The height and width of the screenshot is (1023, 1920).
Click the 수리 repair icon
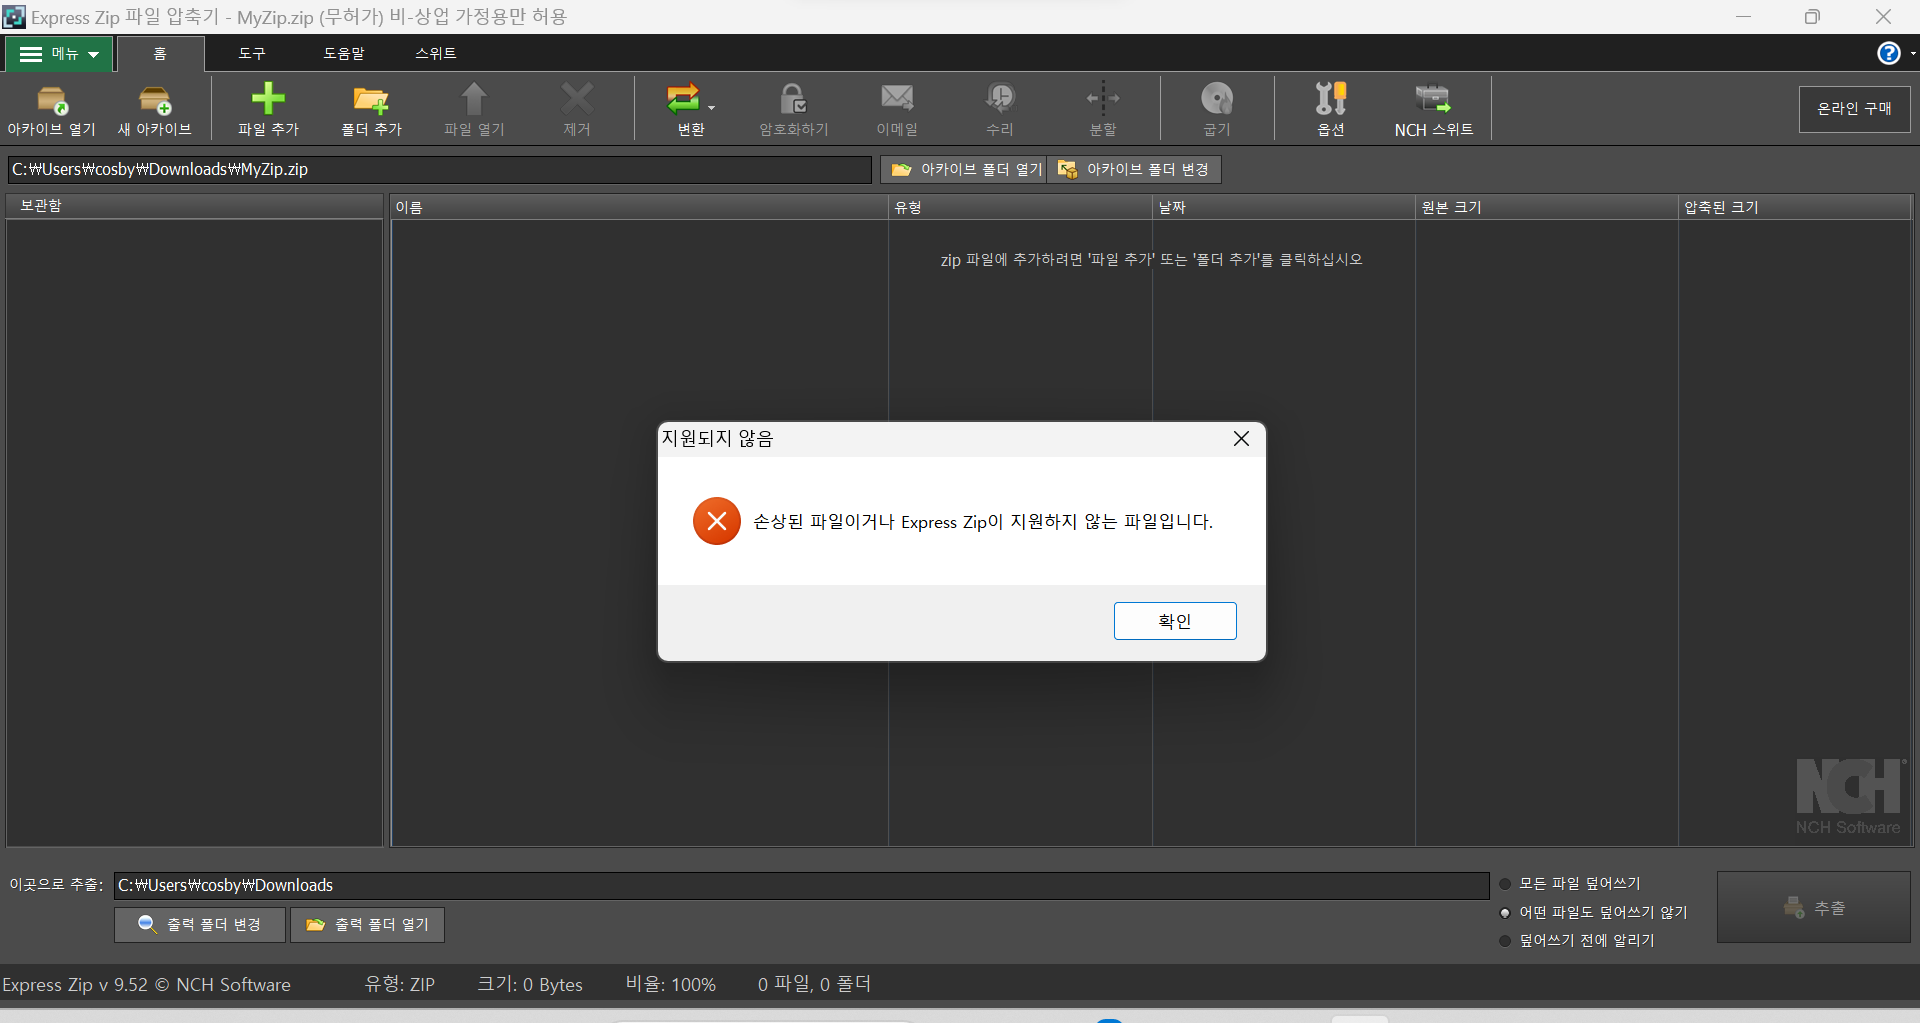coord(1000,98)
